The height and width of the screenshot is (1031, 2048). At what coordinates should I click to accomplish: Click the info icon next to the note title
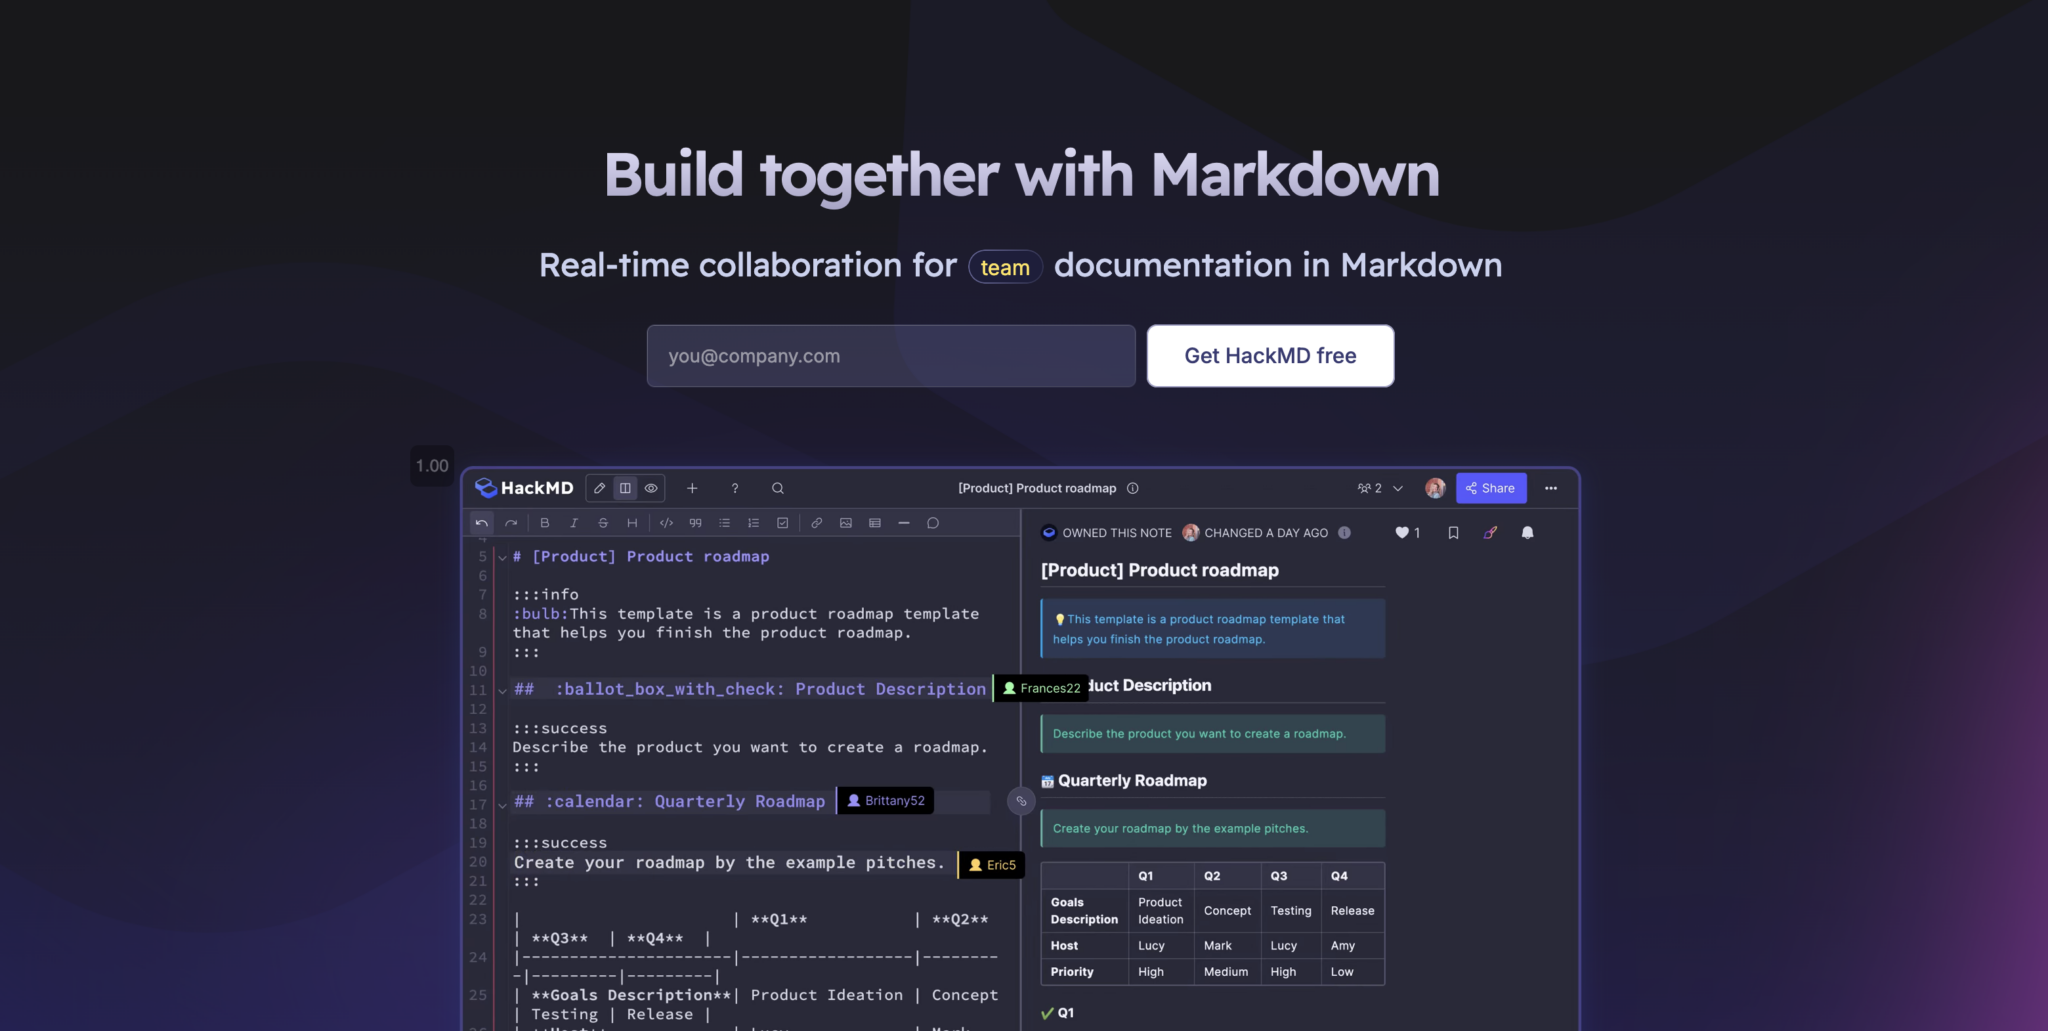[1133, 488]
